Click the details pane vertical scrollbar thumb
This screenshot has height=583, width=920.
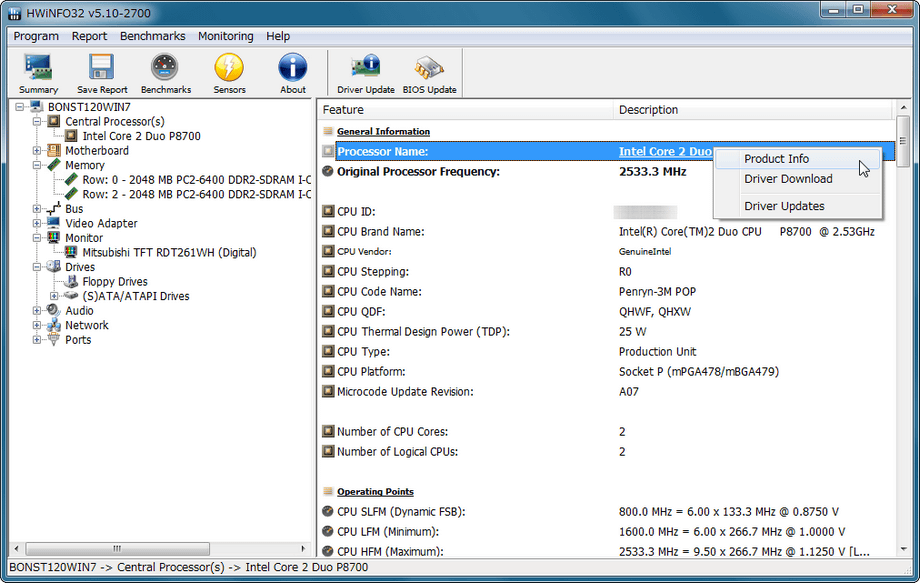(x=903, y=141)
